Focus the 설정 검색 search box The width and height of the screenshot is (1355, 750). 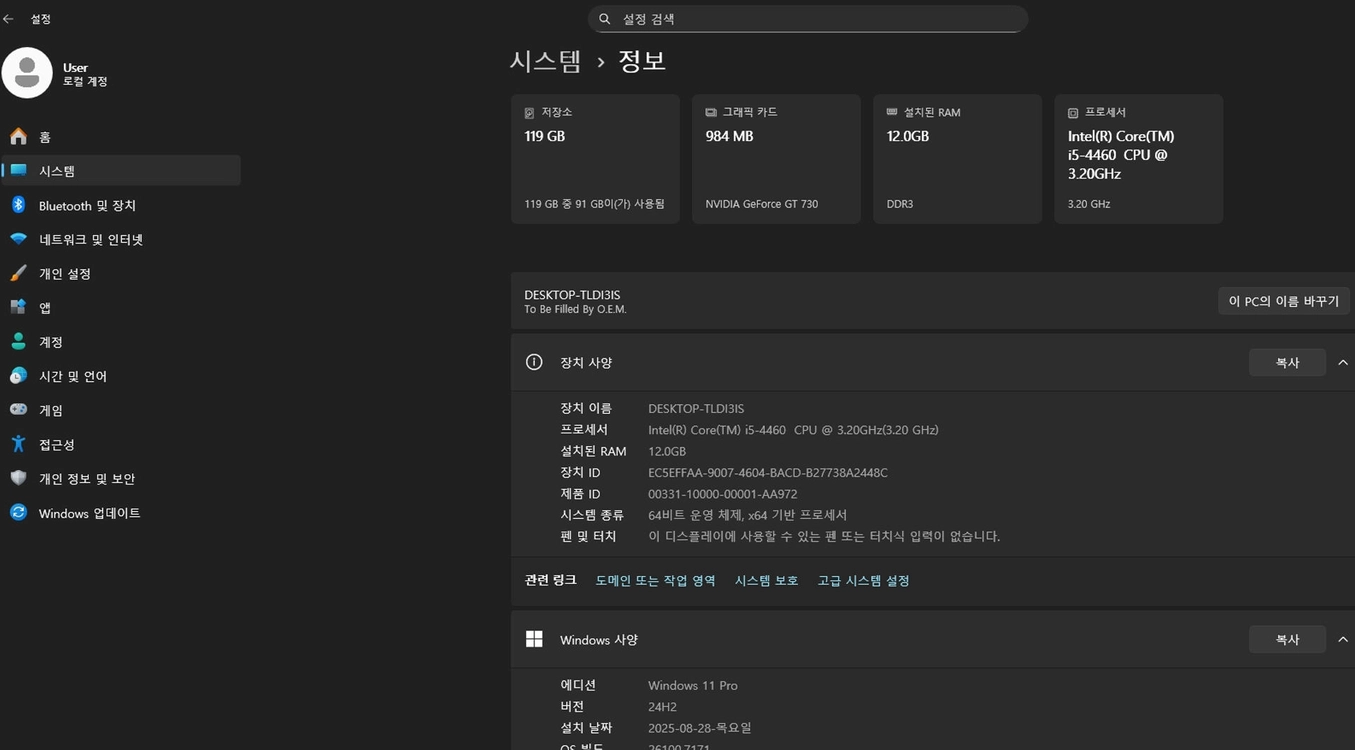pyautogui.click(x=808, y=19)
